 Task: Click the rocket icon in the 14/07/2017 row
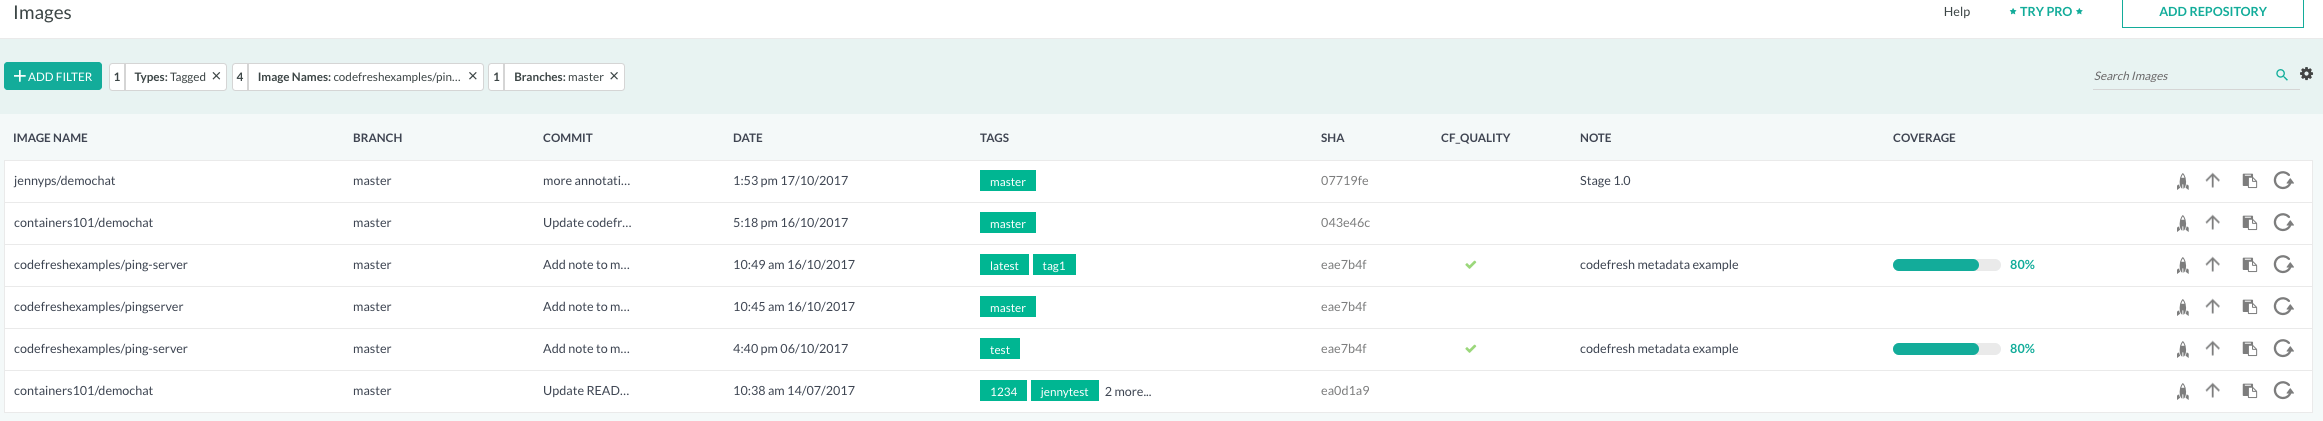tap(2182, 391)
